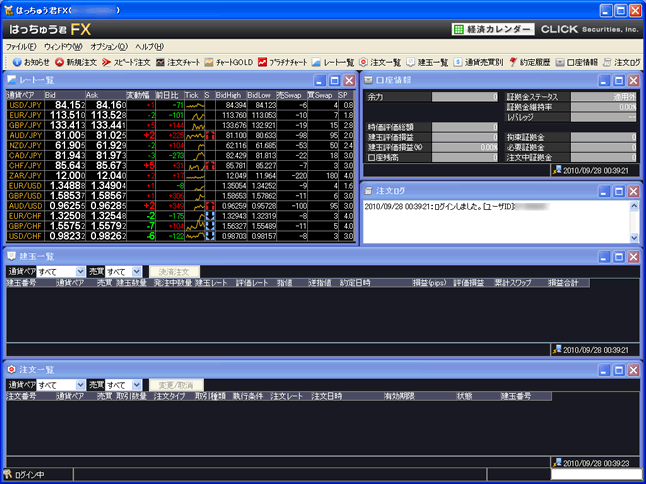Open 約定履歴 execution history
Viewport: 646px width, 484px height.
[x=529, y=62]
